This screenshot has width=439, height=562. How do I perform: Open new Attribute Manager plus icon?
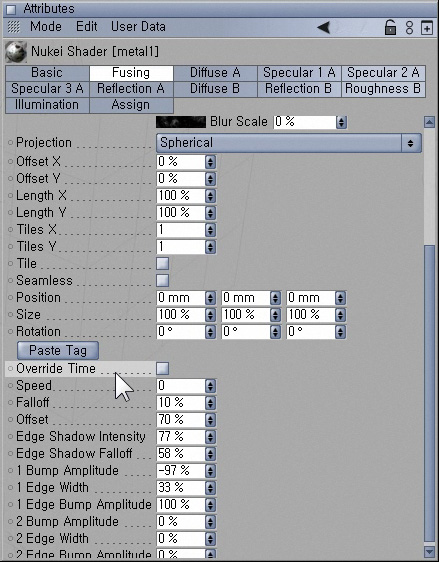click(426, 28)
